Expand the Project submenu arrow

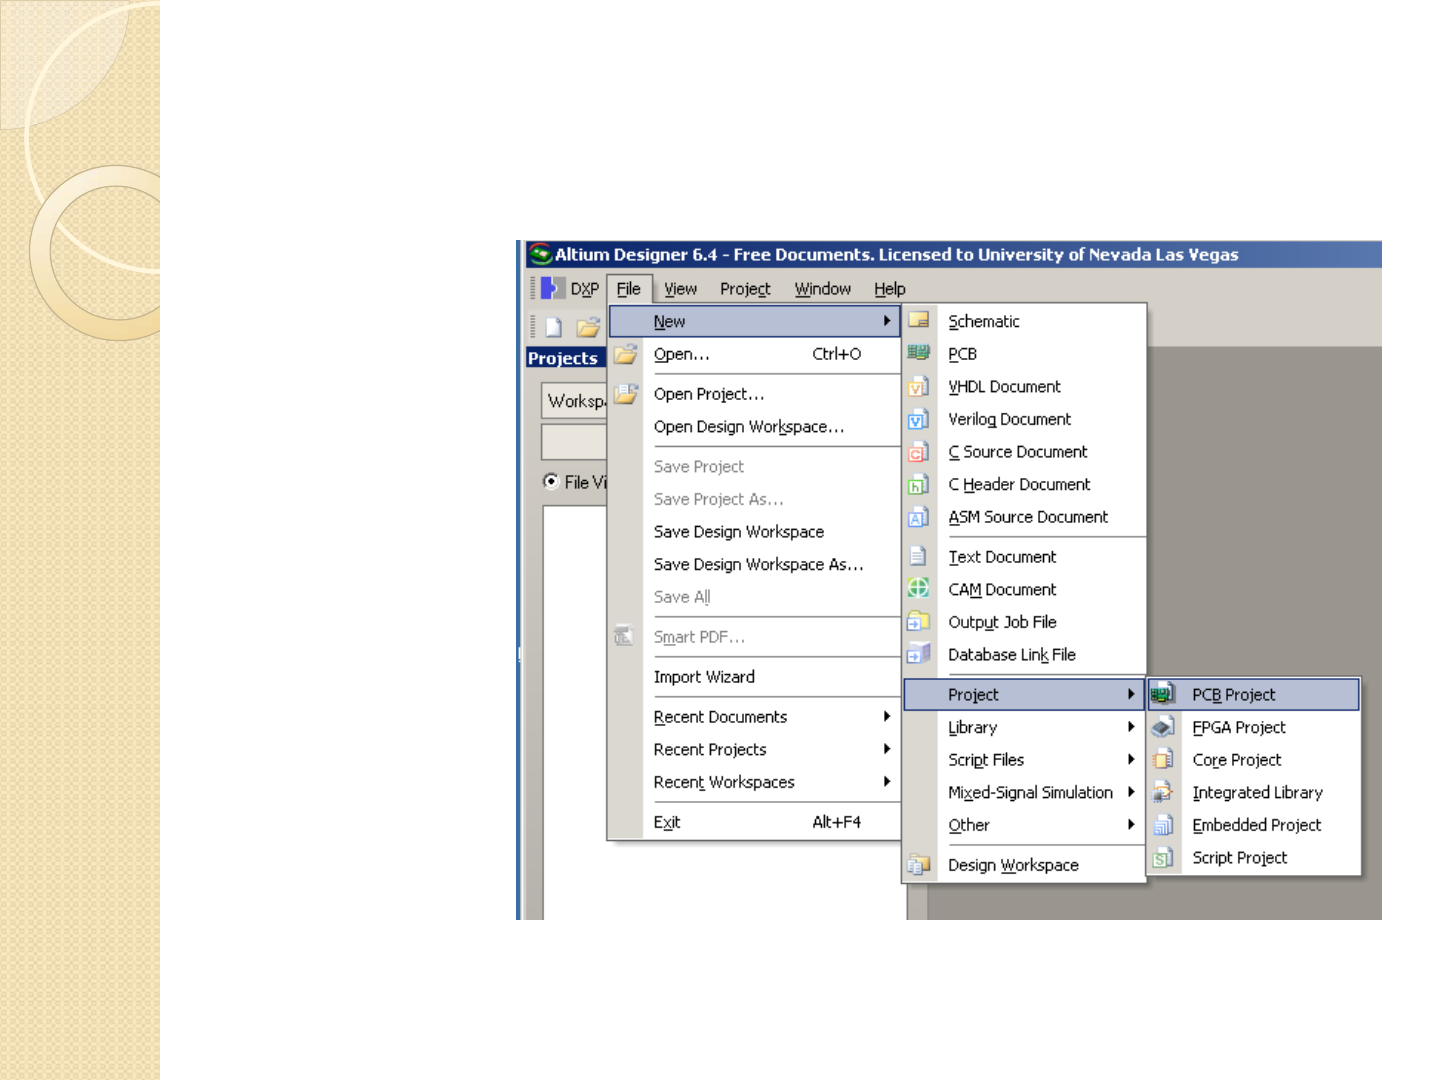(x=1131, y=694)
